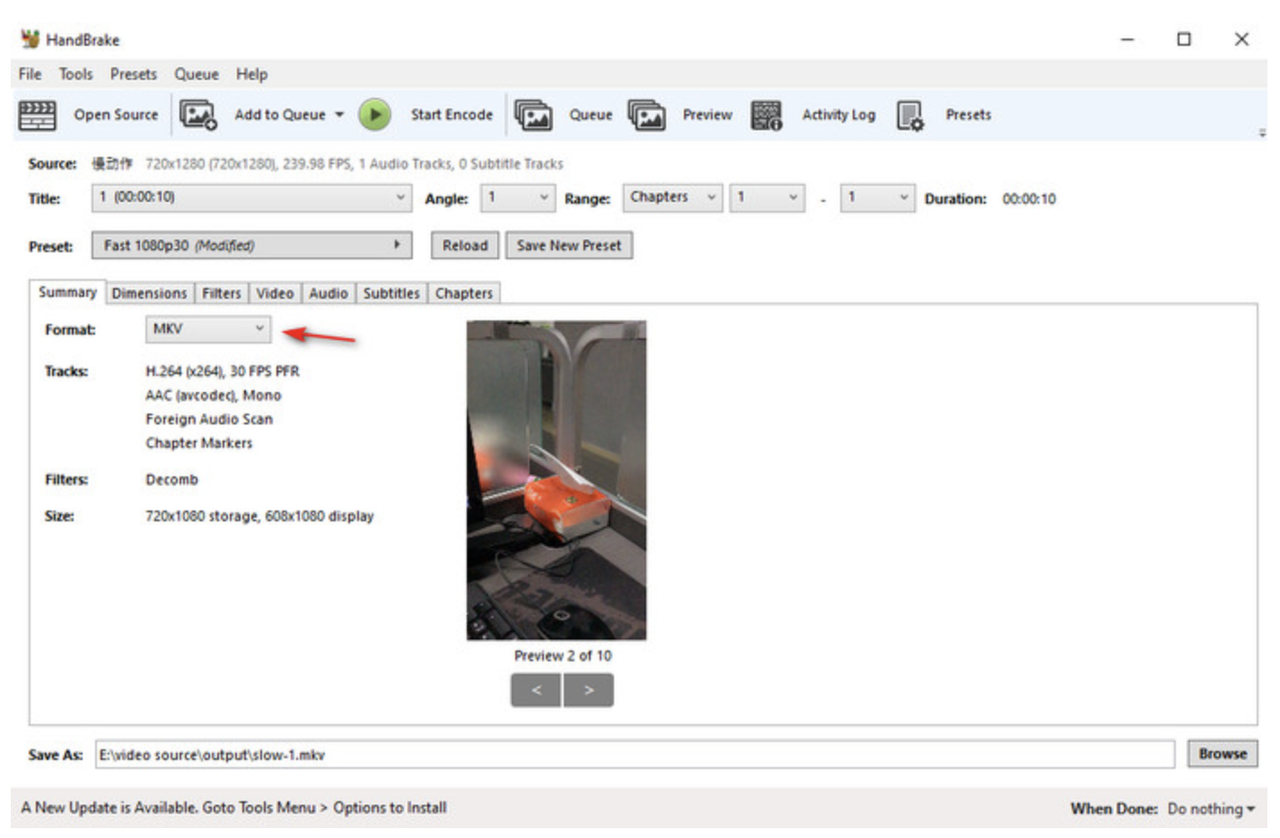Viewport: 1280px width, 838px height.
Task: Click the 'Decomb' filter text
Action: 172,479
